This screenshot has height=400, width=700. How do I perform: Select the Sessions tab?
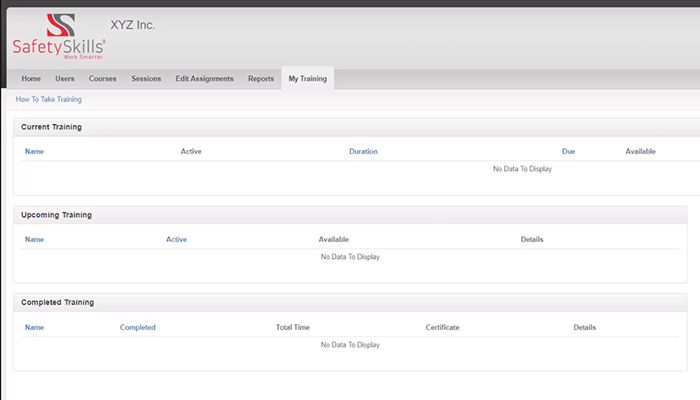146,79
